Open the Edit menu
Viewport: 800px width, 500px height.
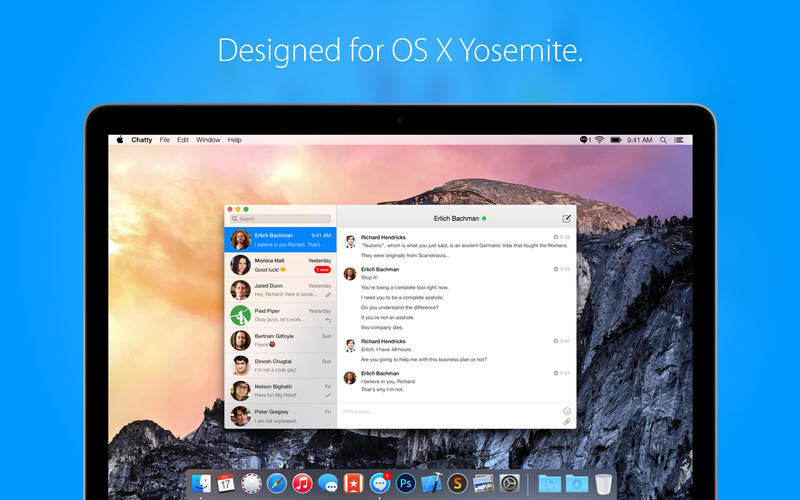(x=183, y=140)
